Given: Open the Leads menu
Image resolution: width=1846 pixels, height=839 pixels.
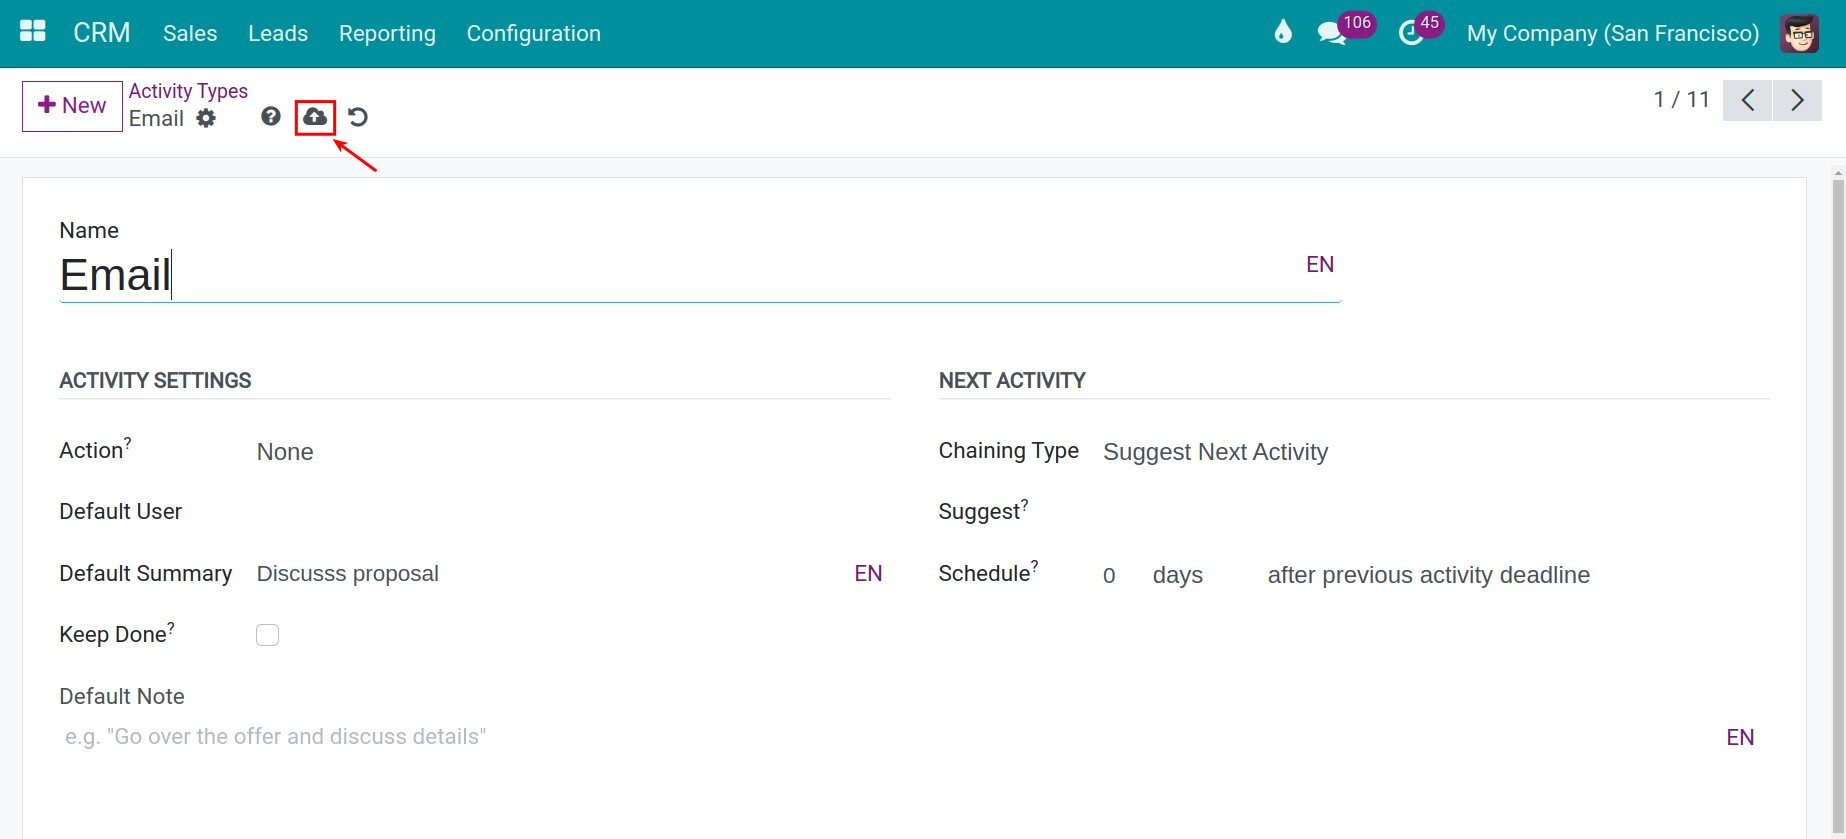Looking at the screenshot, I should point(278,33).
